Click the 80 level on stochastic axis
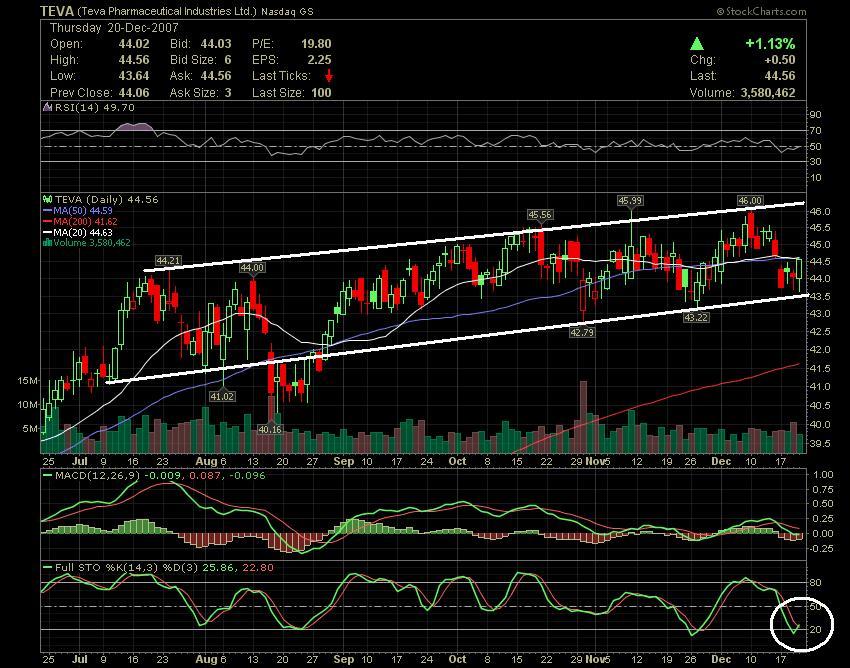This screenshot has width=850, height=668. coord(815,583)
